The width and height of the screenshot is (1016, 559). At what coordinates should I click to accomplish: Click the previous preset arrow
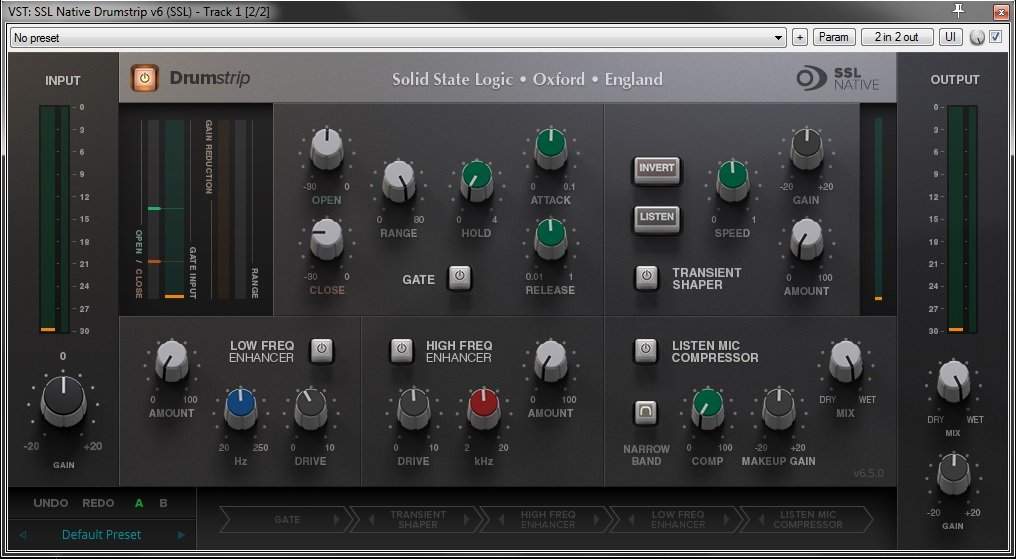point(23,535)
